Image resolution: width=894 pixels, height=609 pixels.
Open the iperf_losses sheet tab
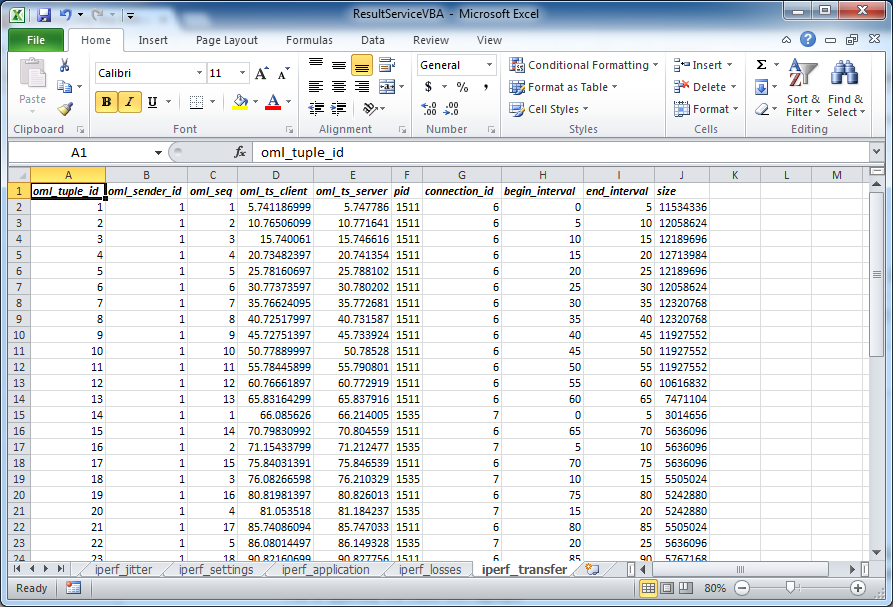pos(430,569)
